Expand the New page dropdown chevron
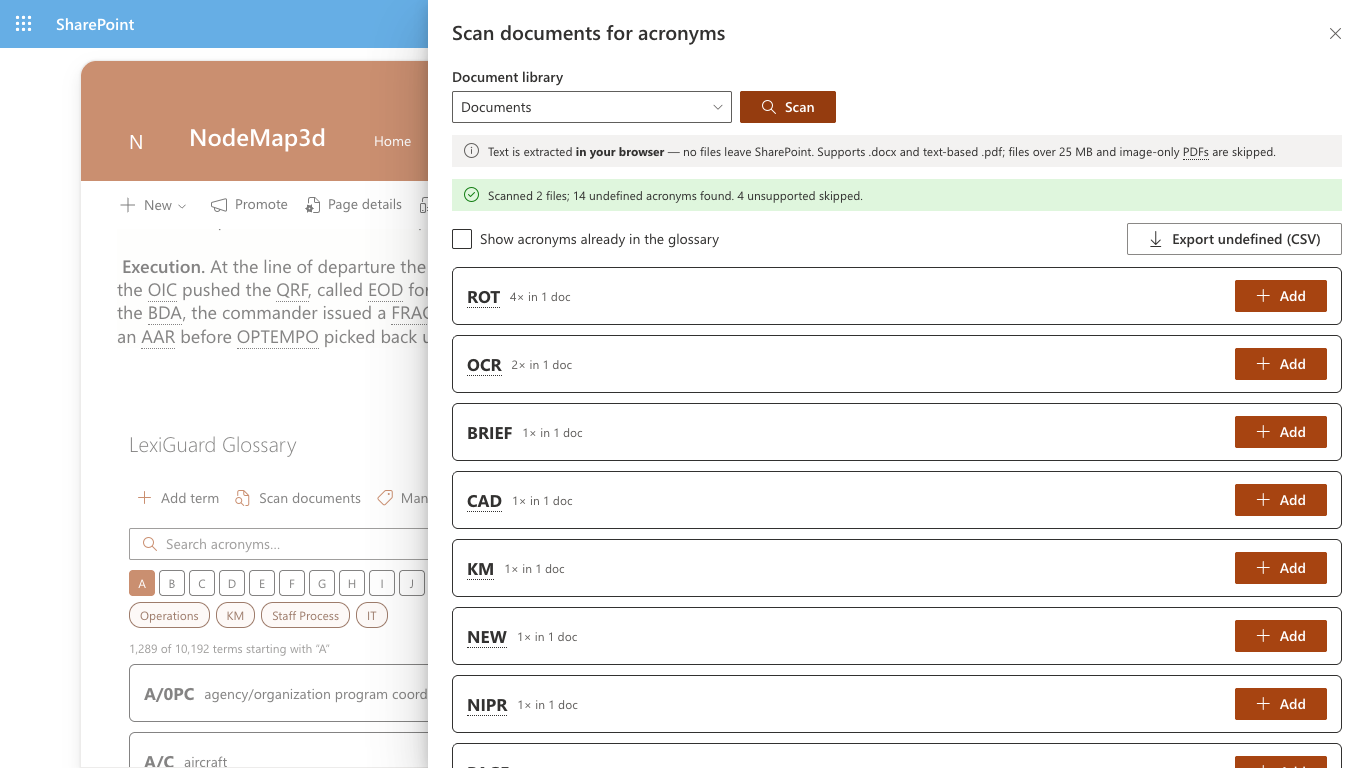Screen dimensions: 1366x768 pyautogui.click(x=182, y=206)
